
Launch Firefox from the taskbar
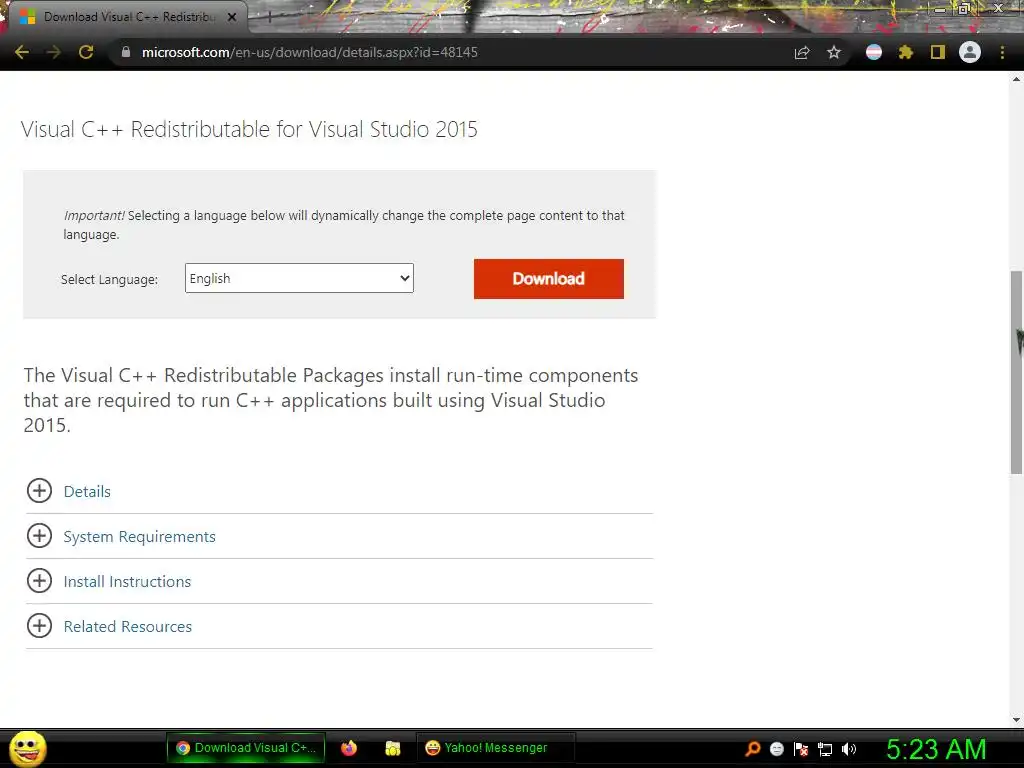pos(349,748)
